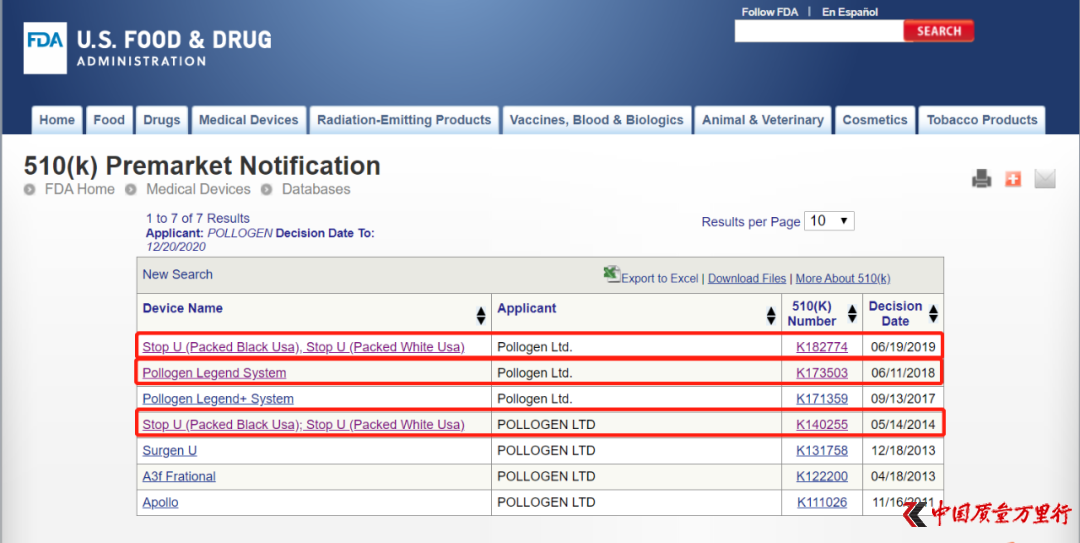Sort by Decision Date arrows

tap(933, 314)
